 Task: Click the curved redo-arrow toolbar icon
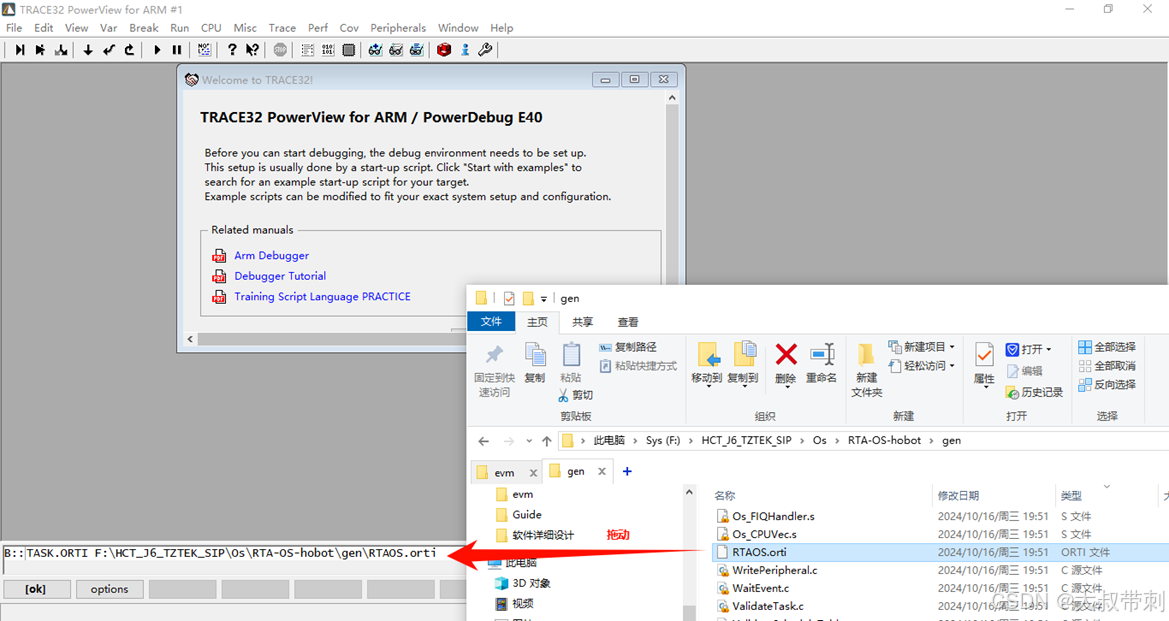click(130, 50)
